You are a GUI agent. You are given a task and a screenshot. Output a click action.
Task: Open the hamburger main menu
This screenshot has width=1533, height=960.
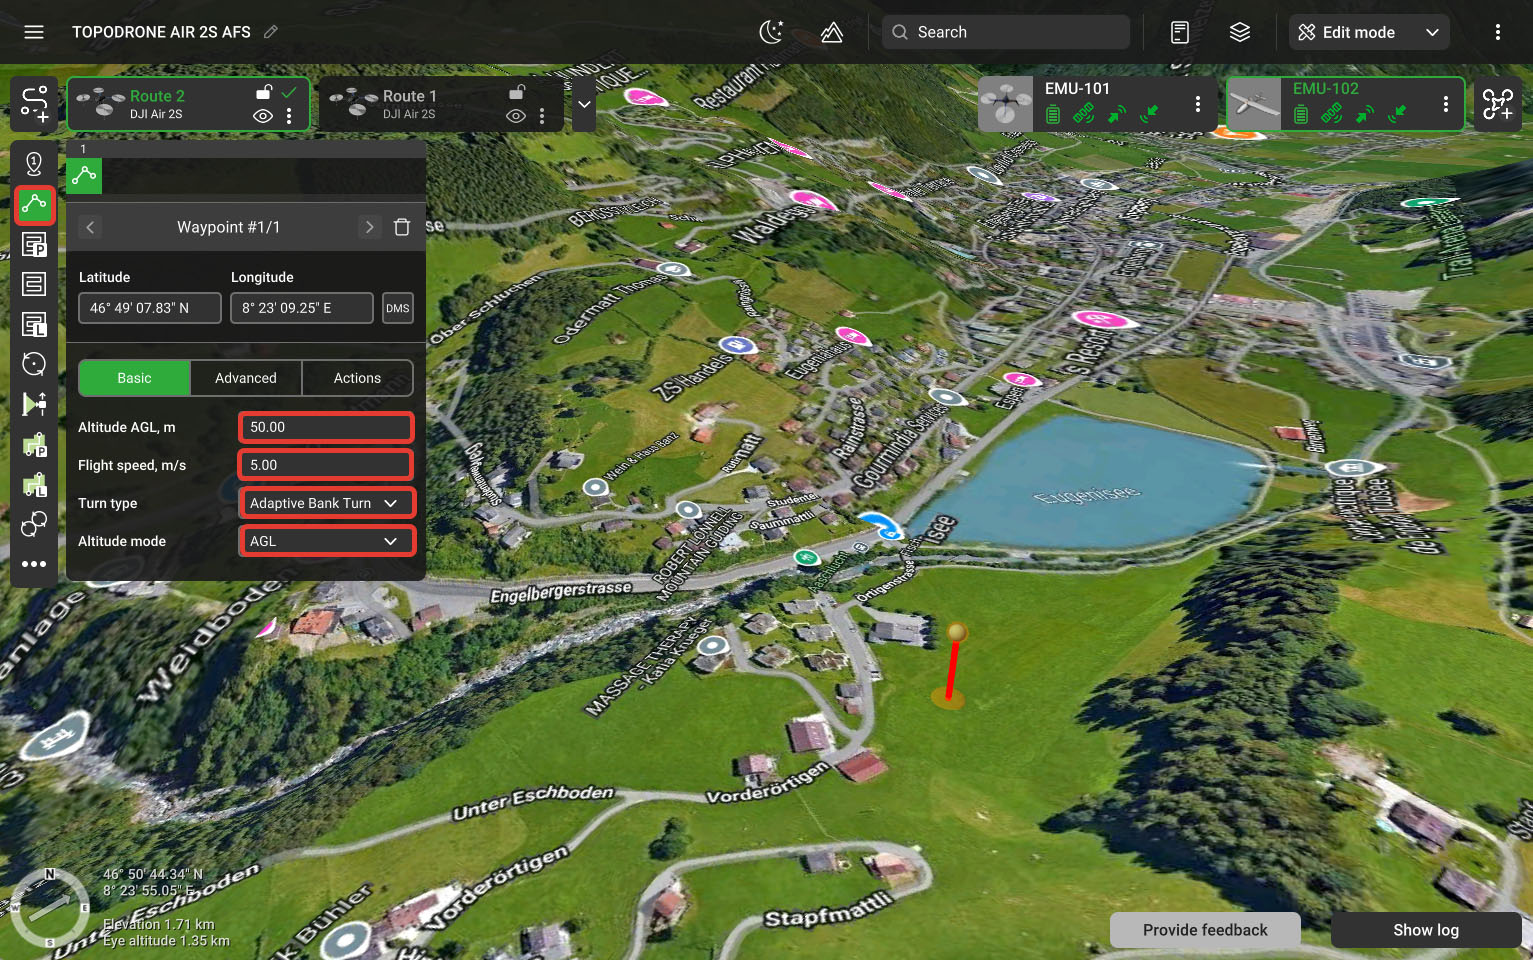tap(34, 32)
